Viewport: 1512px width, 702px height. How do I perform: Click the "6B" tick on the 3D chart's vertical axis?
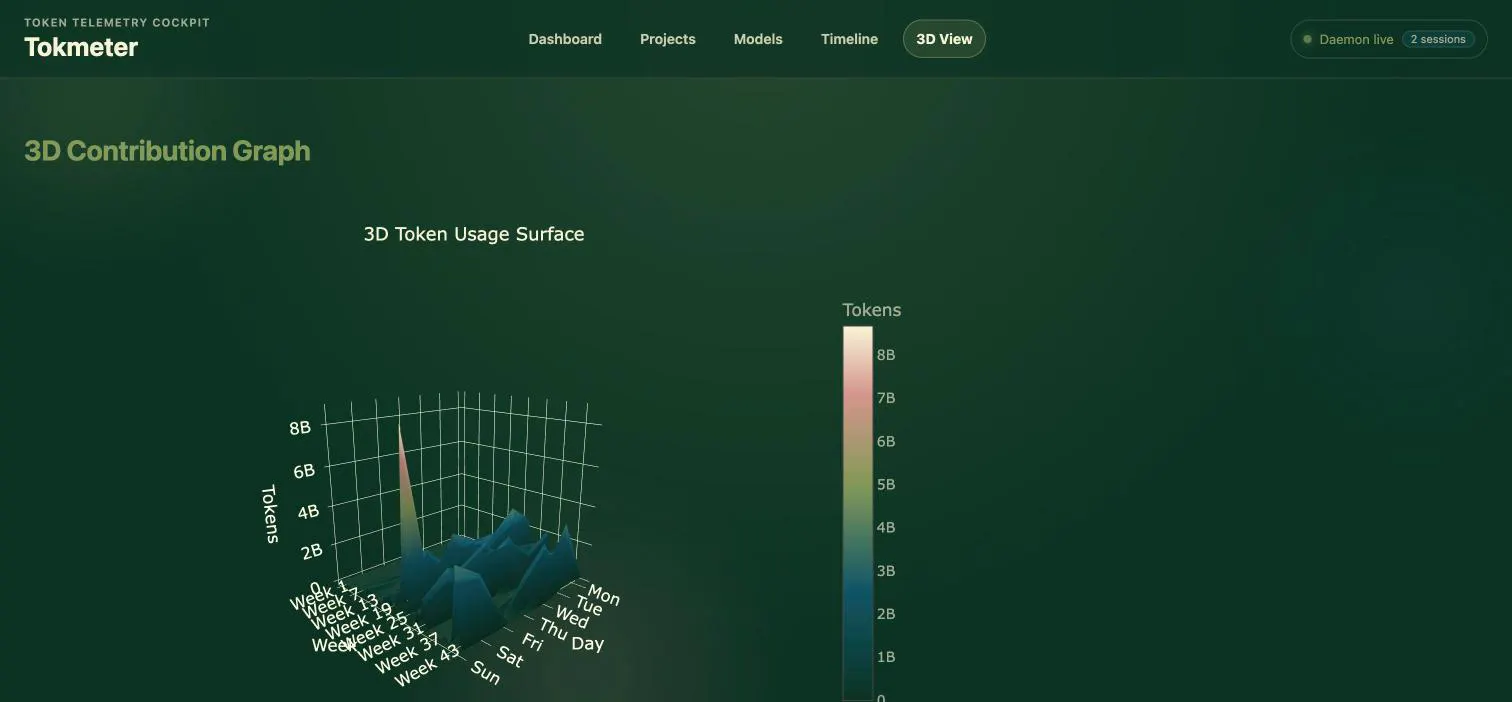click(x=304, y=470)
